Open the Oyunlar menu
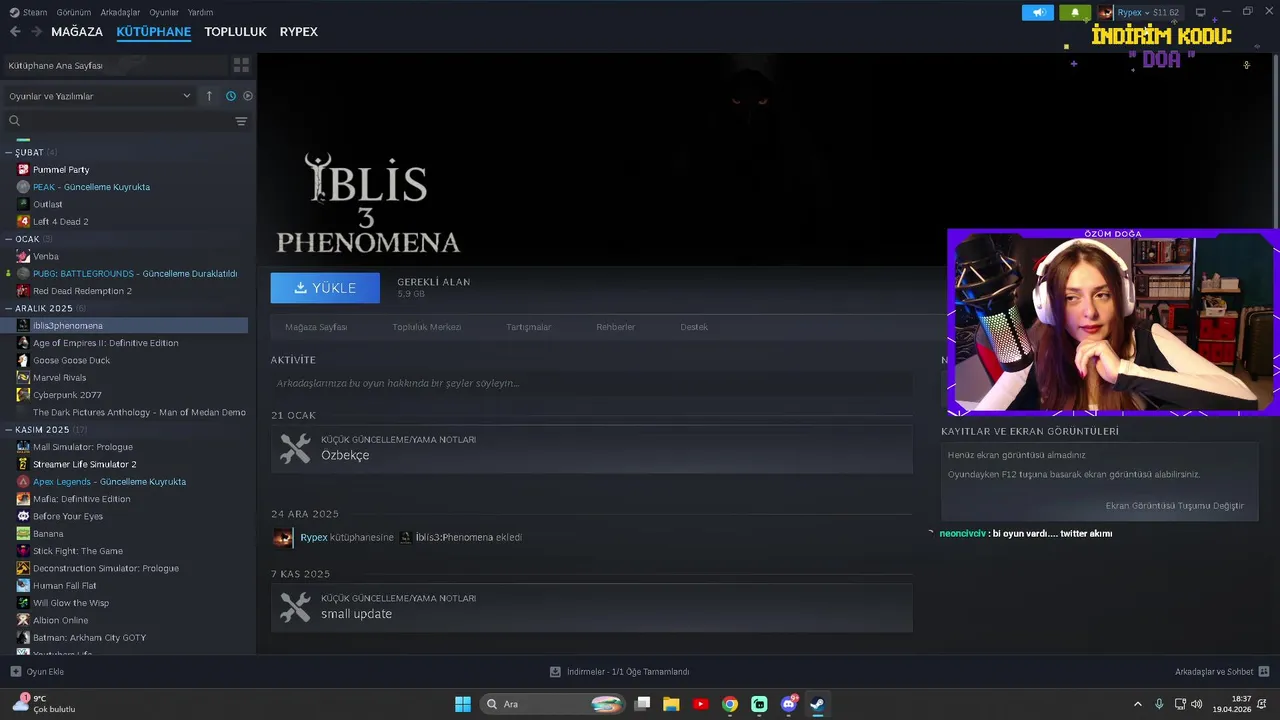The width and height of the screenshot is (1280, 720). (164, 12)
